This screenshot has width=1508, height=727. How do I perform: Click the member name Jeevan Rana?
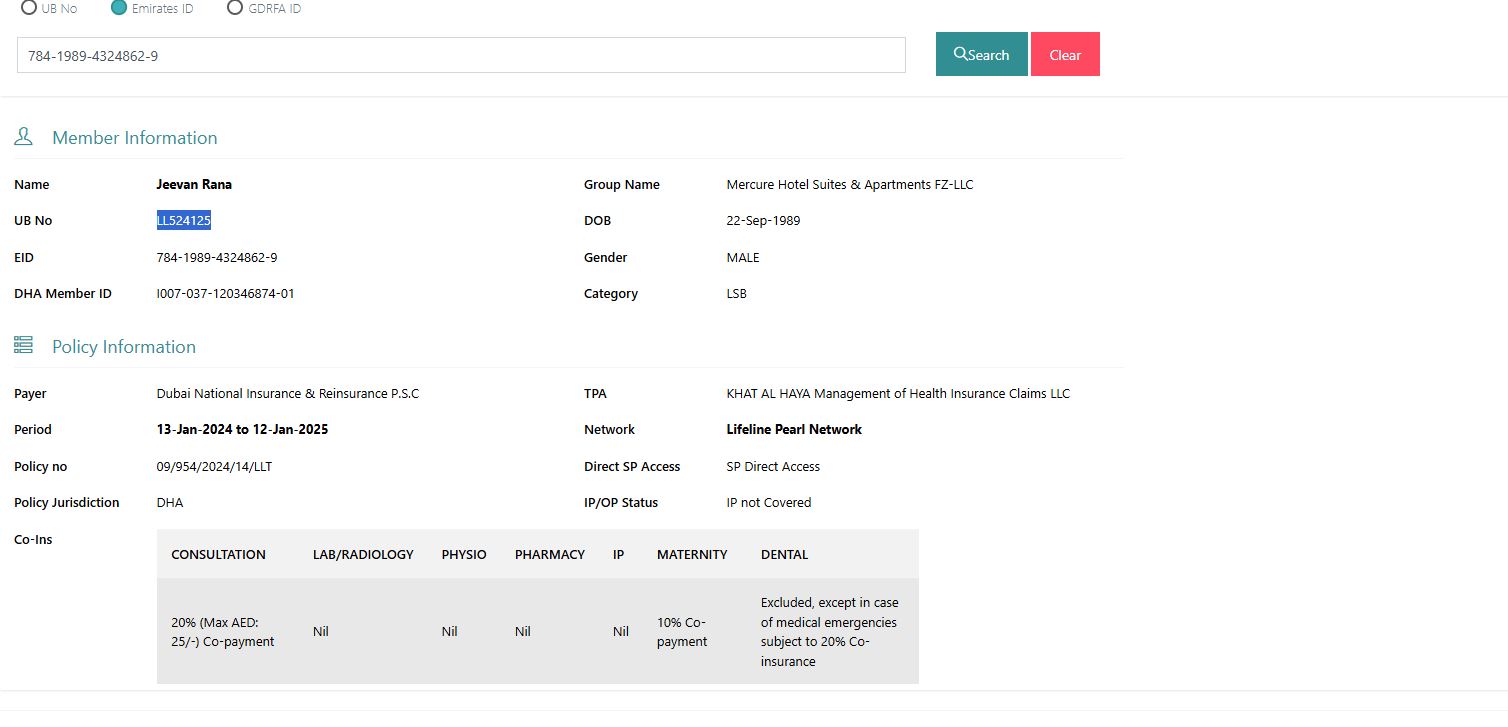click(x=194, y=185)
